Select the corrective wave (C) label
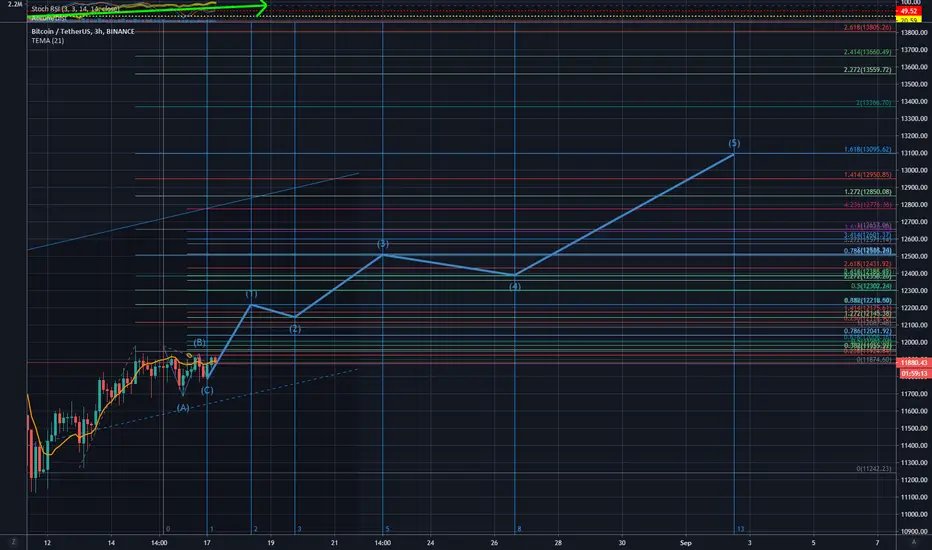The image size is (932, 550). point(207,391)
